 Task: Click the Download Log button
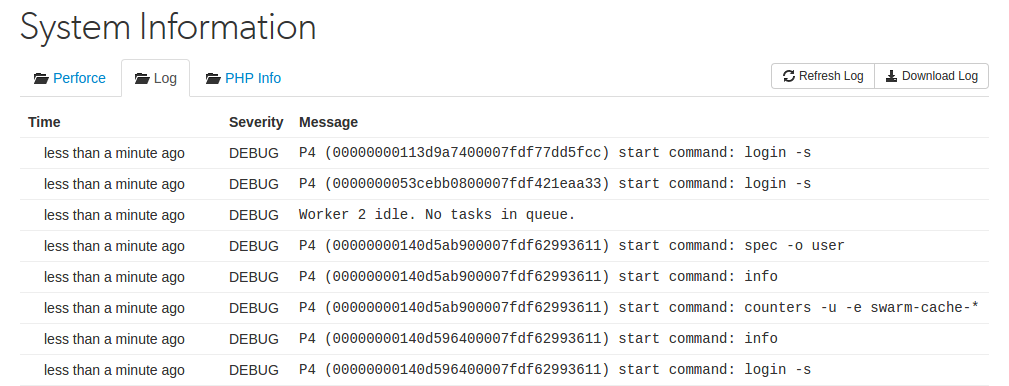pyautogui.click(x=931, y=76)
